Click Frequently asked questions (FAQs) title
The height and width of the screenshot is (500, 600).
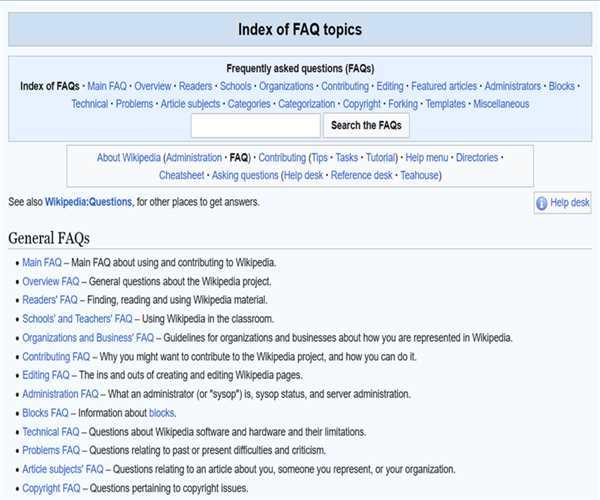click(x=300, y=68)
